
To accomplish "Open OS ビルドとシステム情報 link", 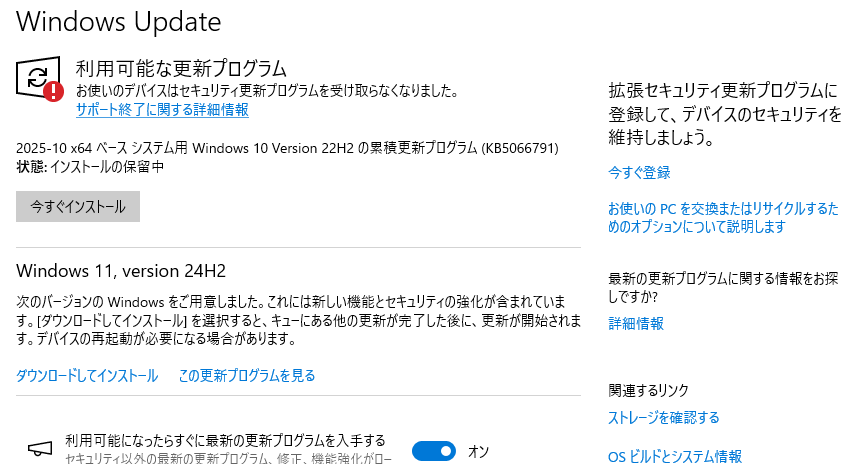I will [675, 457].
